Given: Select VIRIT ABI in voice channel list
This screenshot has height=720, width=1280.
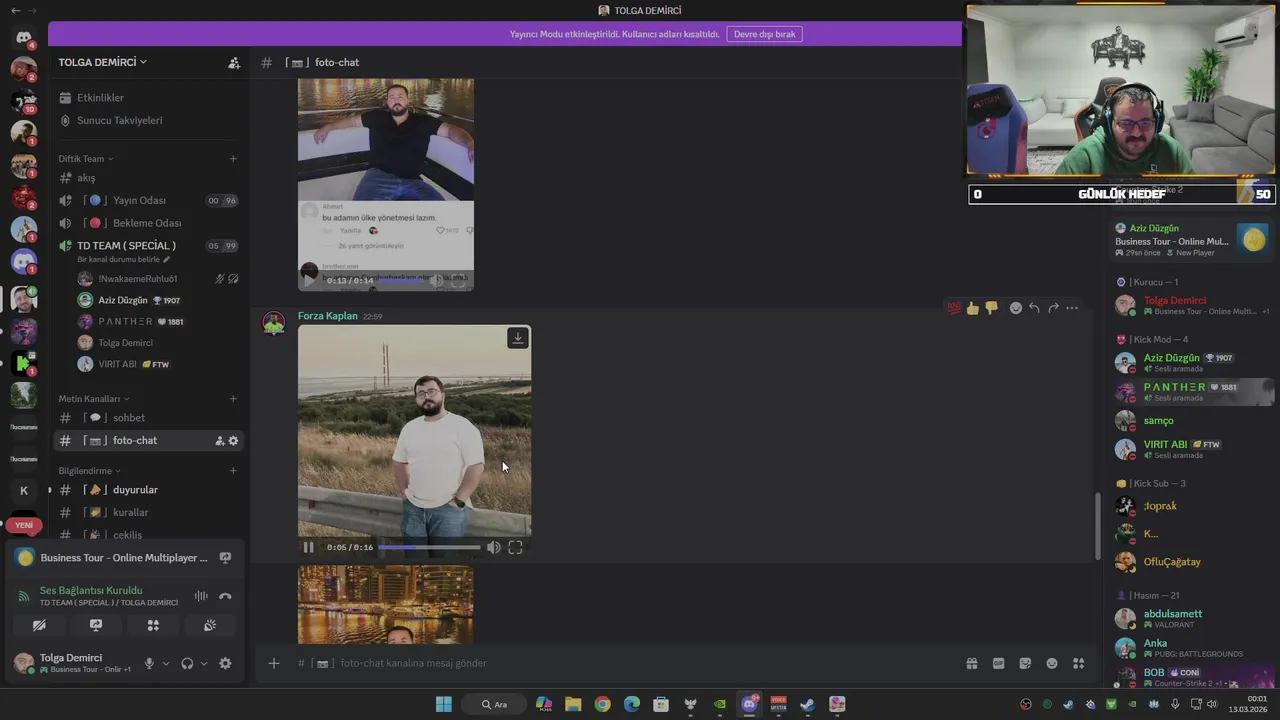Looking at the screenshot, I should 117,364.
